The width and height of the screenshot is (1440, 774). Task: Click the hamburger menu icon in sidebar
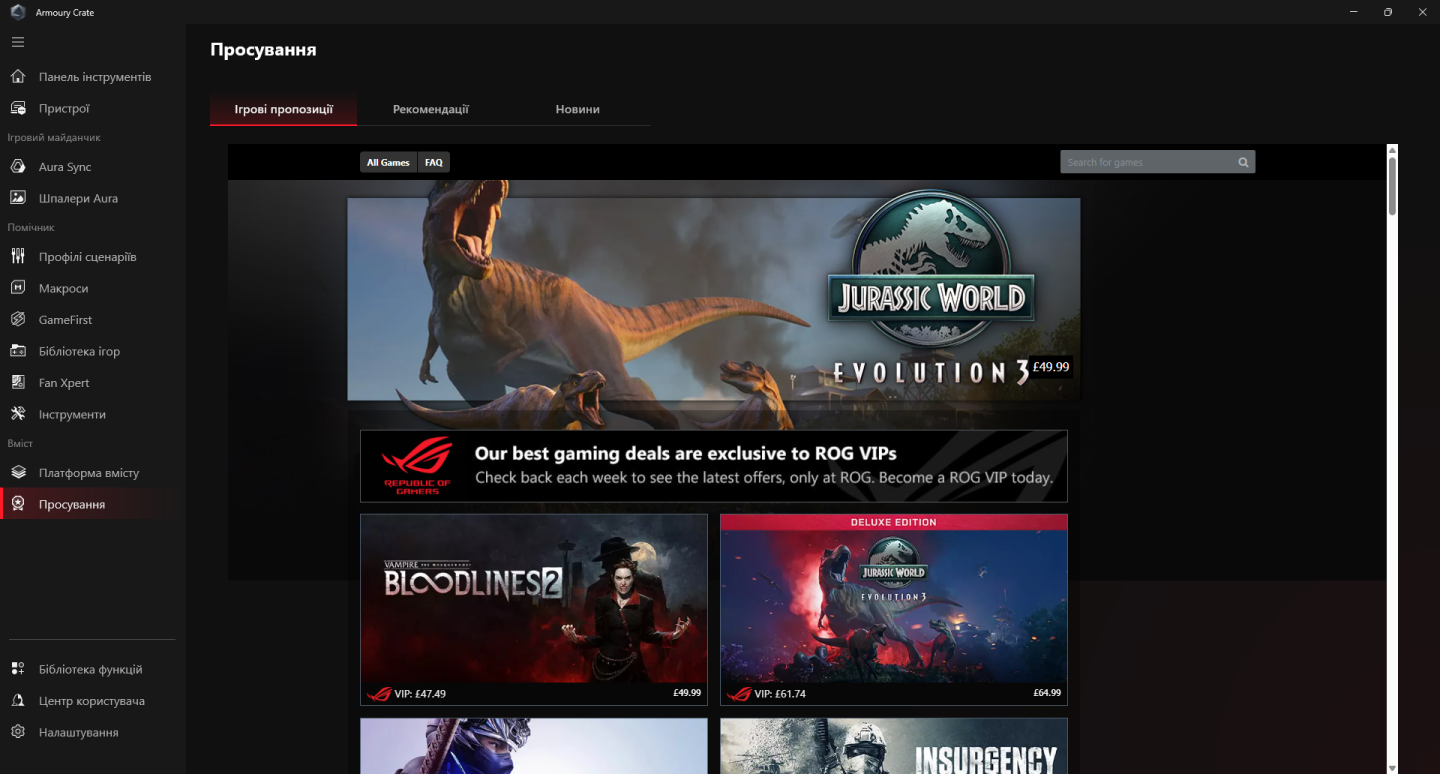pyautogui.click(x=18, y=42)
